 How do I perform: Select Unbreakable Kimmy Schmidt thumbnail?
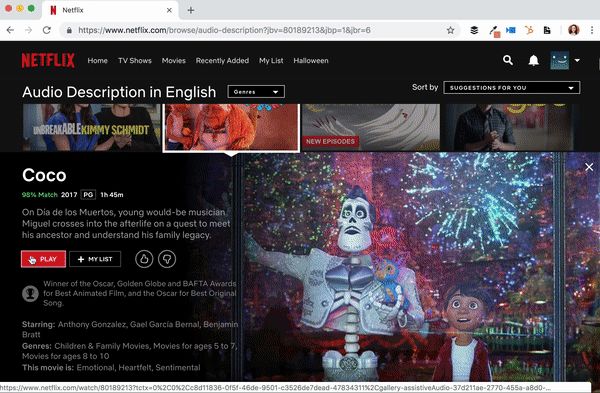click(91, 127)
